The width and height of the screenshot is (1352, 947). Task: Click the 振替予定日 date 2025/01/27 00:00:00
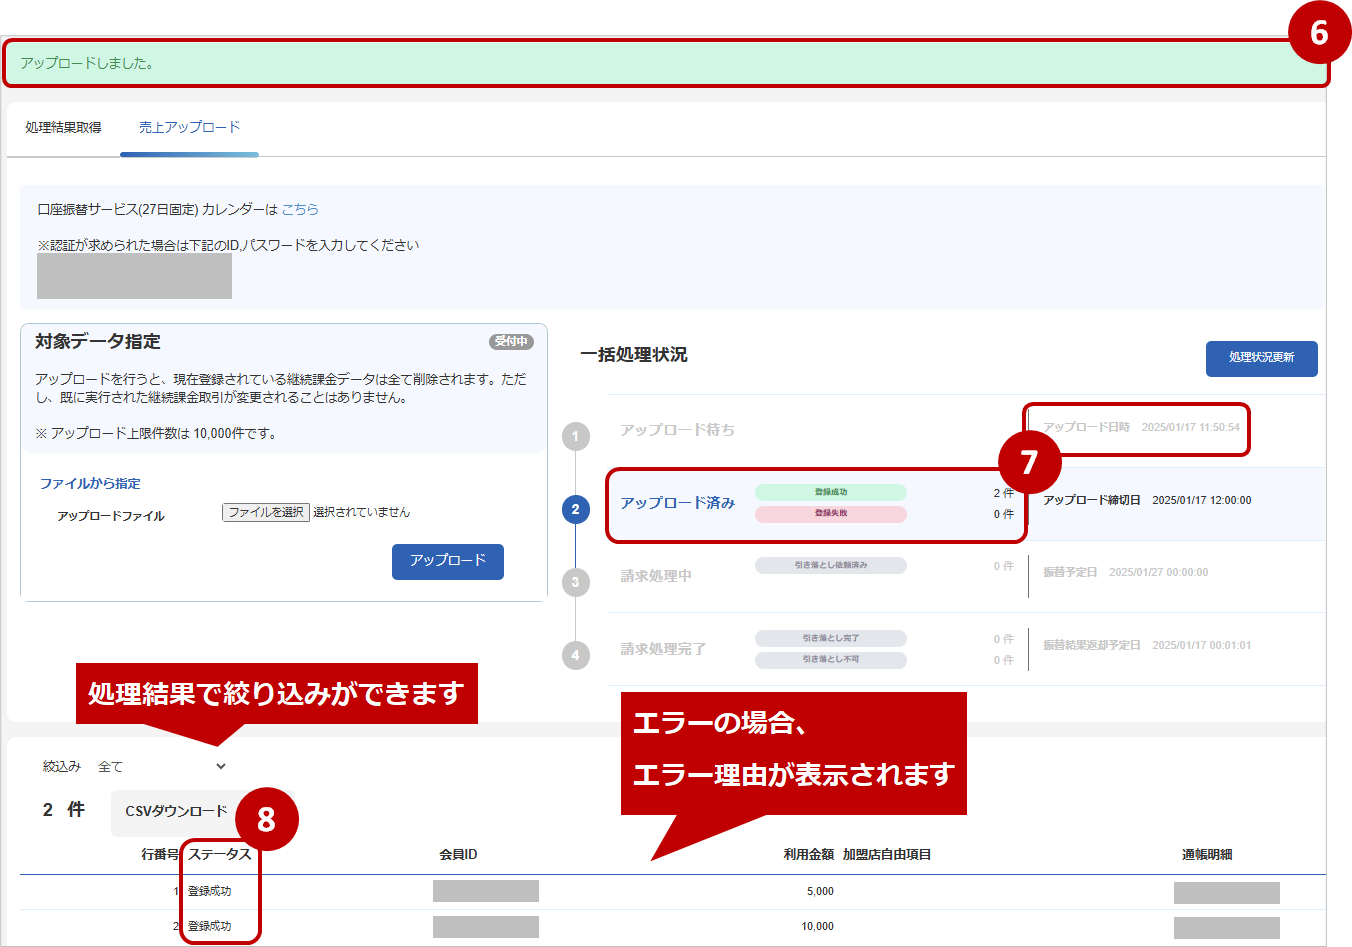(x=1158, y=572)
